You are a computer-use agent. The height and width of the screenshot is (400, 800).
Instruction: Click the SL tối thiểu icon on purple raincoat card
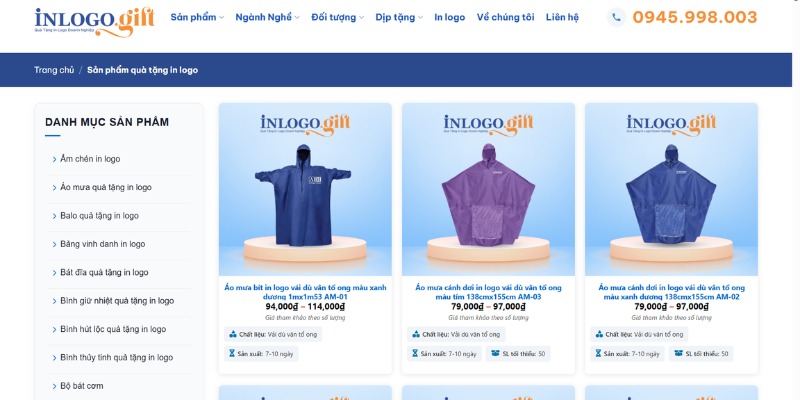[x=495, y=353]
